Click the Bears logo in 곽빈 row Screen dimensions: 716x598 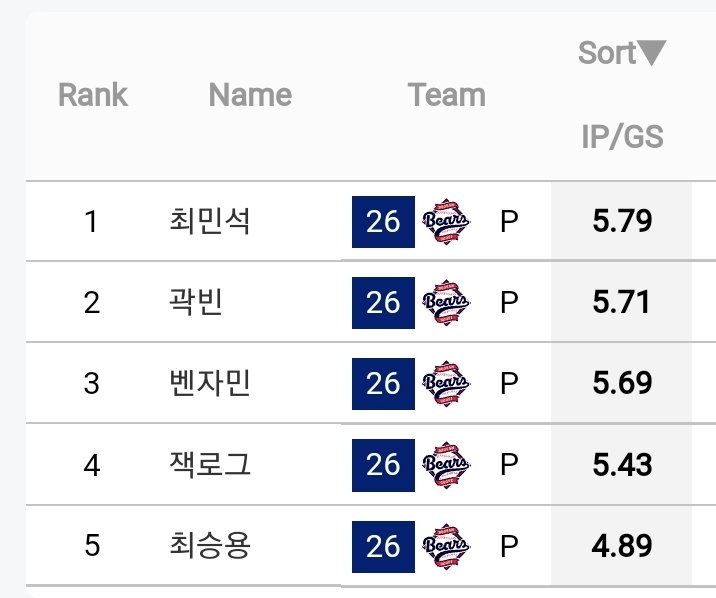446,303
